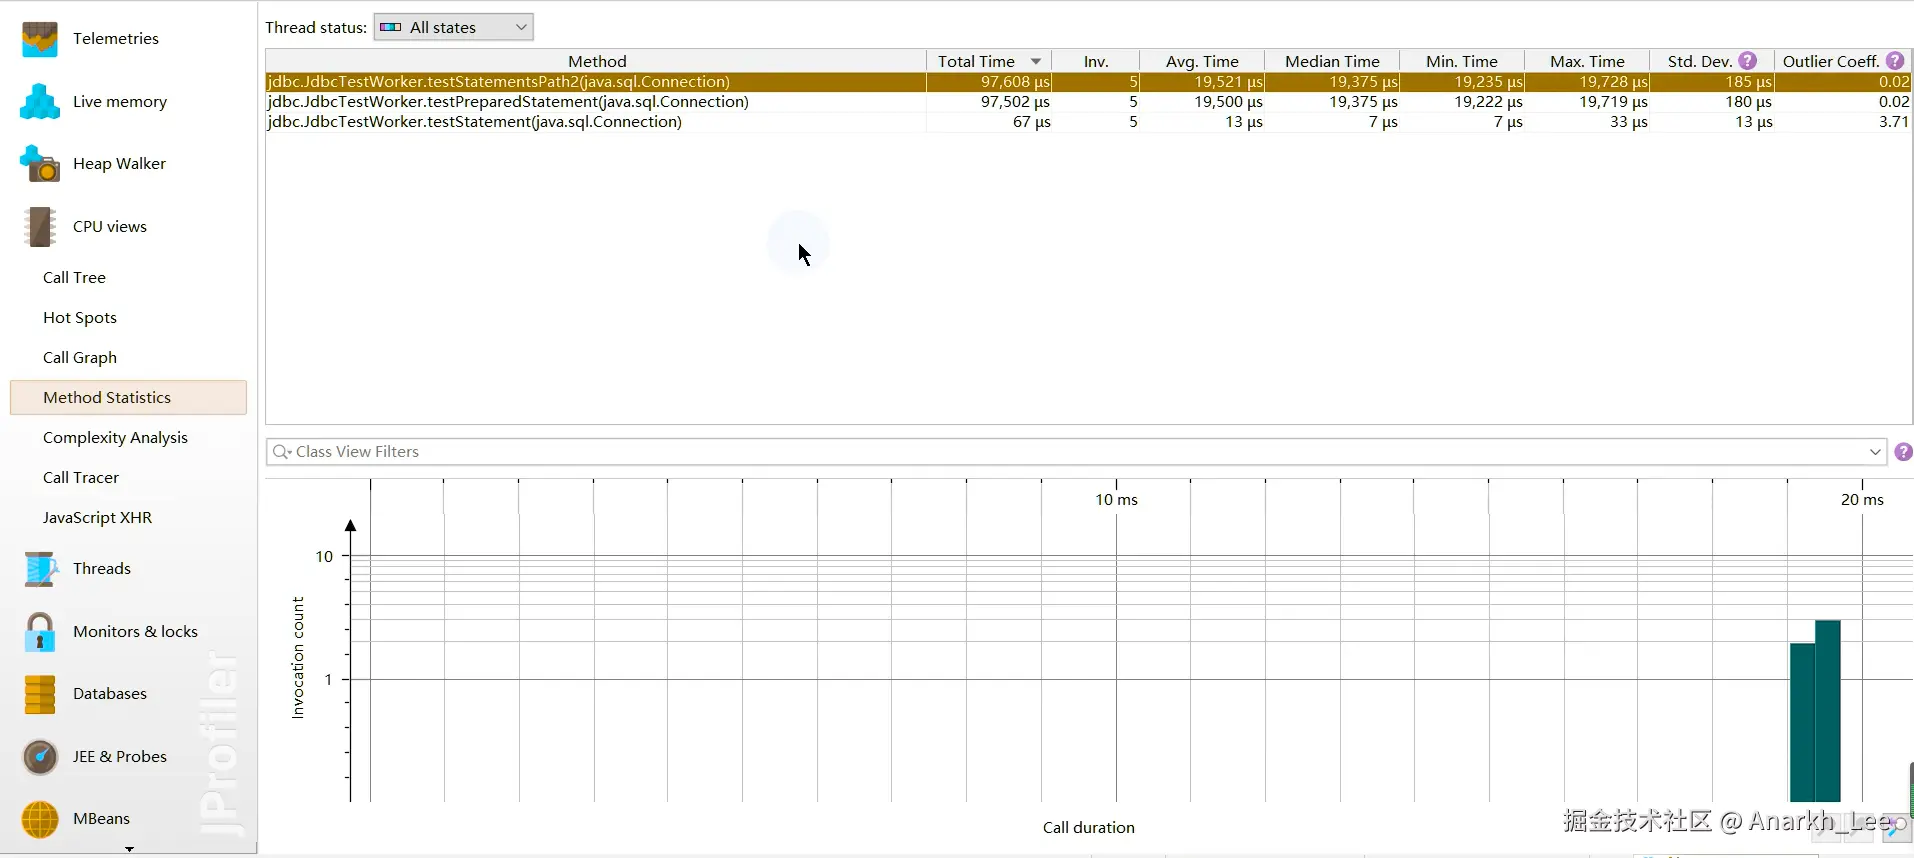Open the Threads section icon
The width and height of the screenshot is (1914, 858).
point(40,569)
